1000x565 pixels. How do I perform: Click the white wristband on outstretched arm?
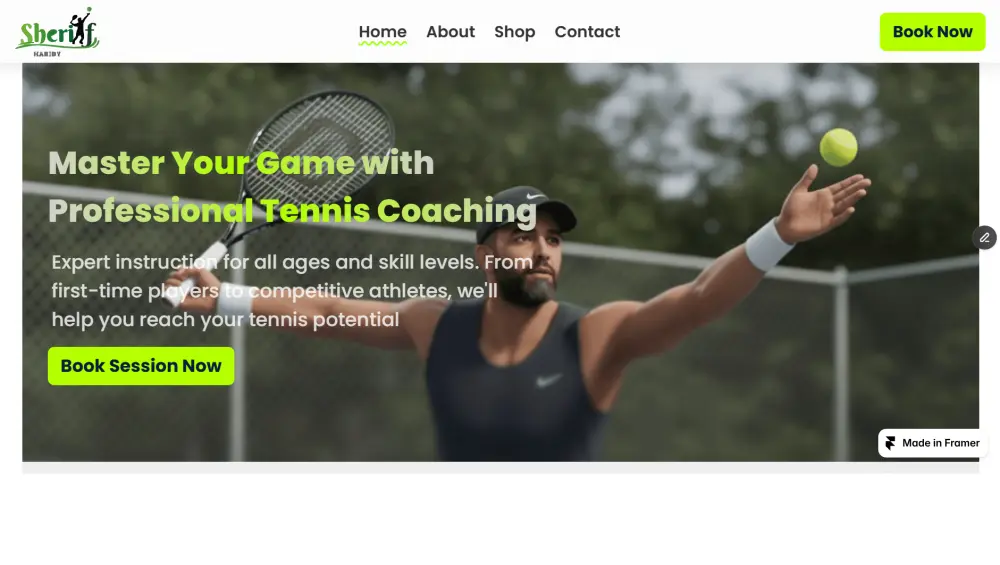(x=768, y=245)
